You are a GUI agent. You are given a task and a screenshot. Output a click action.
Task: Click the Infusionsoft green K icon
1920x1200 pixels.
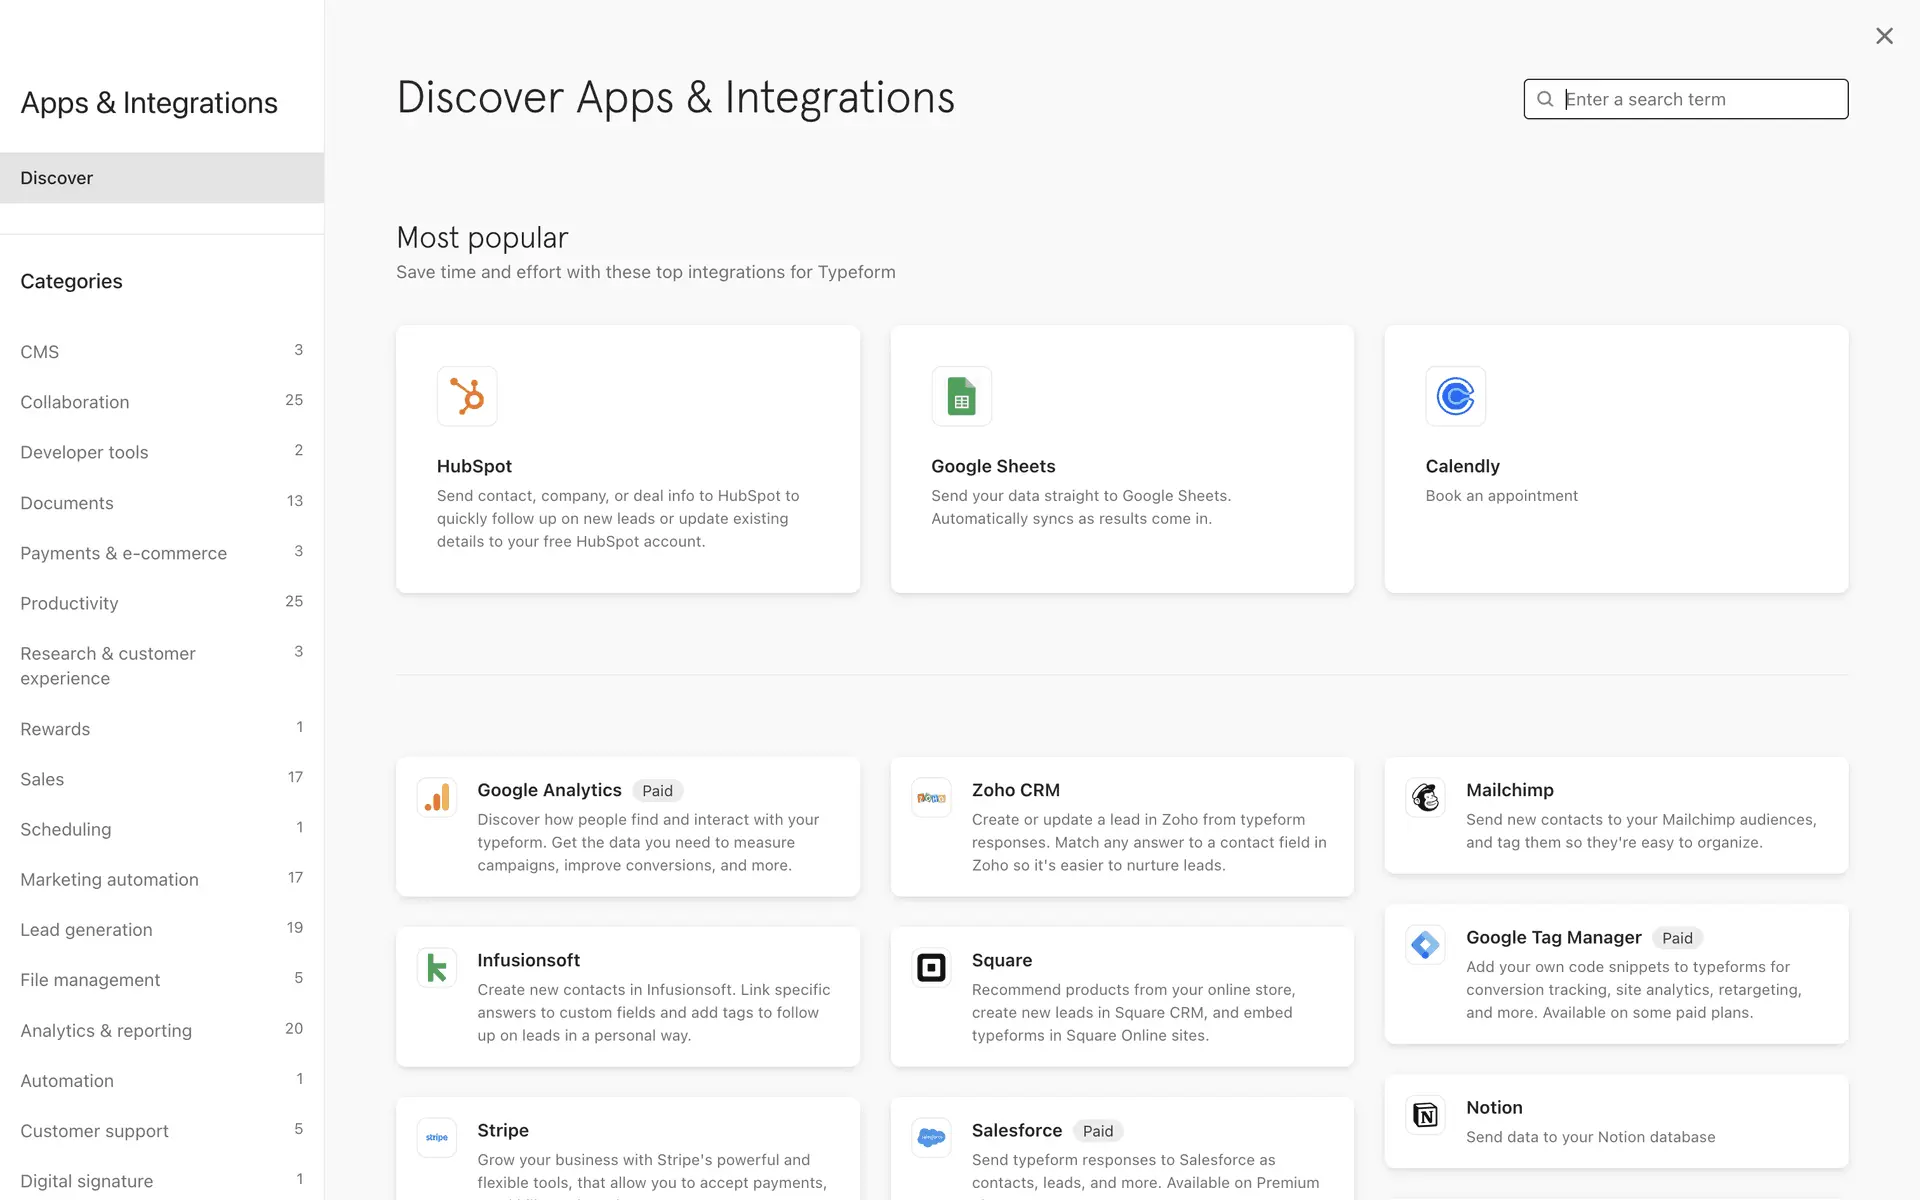(437, 968)
